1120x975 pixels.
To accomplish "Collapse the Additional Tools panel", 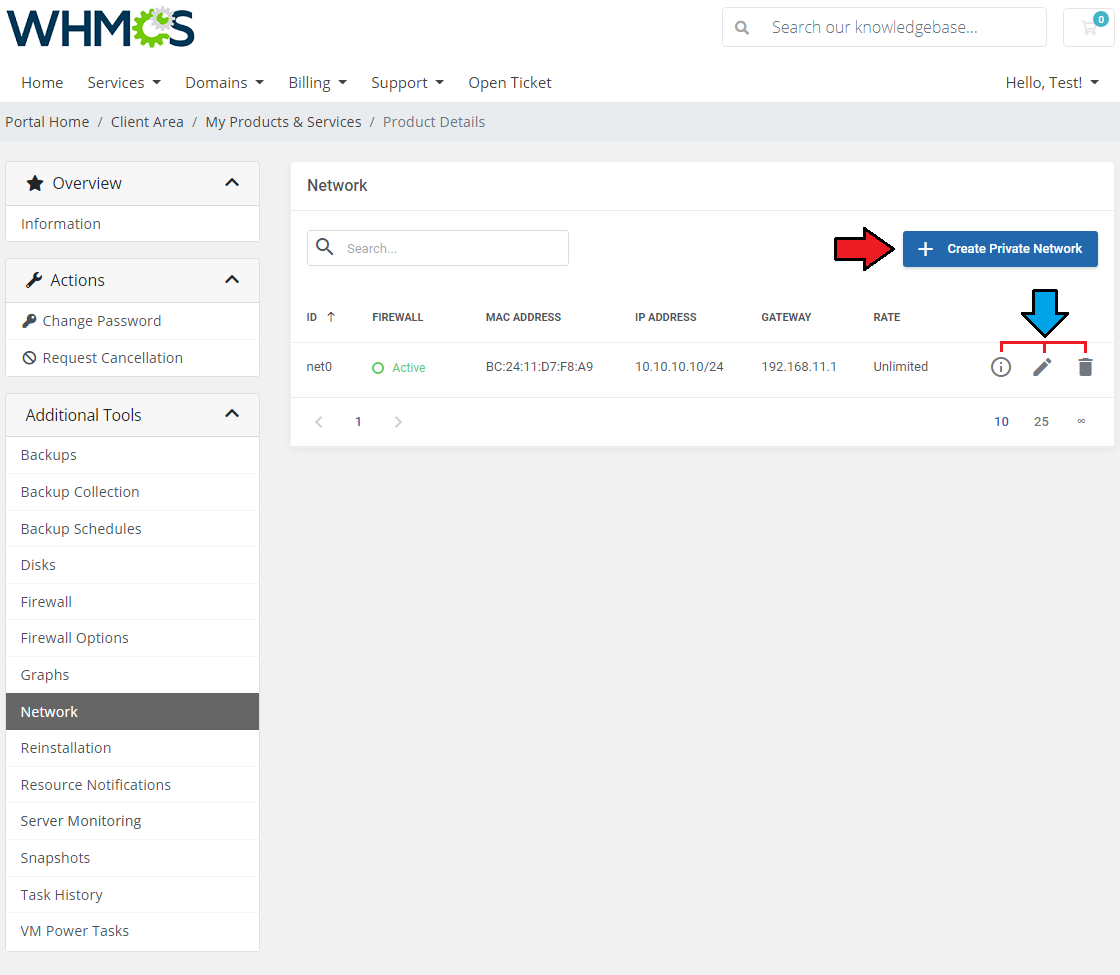I will [232, 414].
